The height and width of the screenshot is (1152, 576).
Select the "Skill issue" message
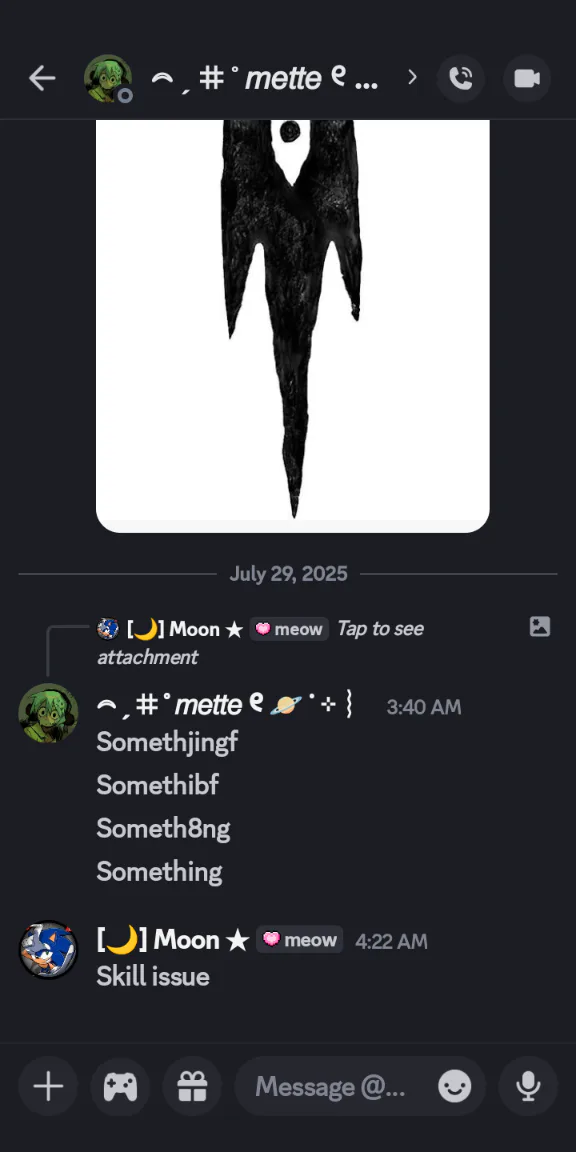coord(153,976)
